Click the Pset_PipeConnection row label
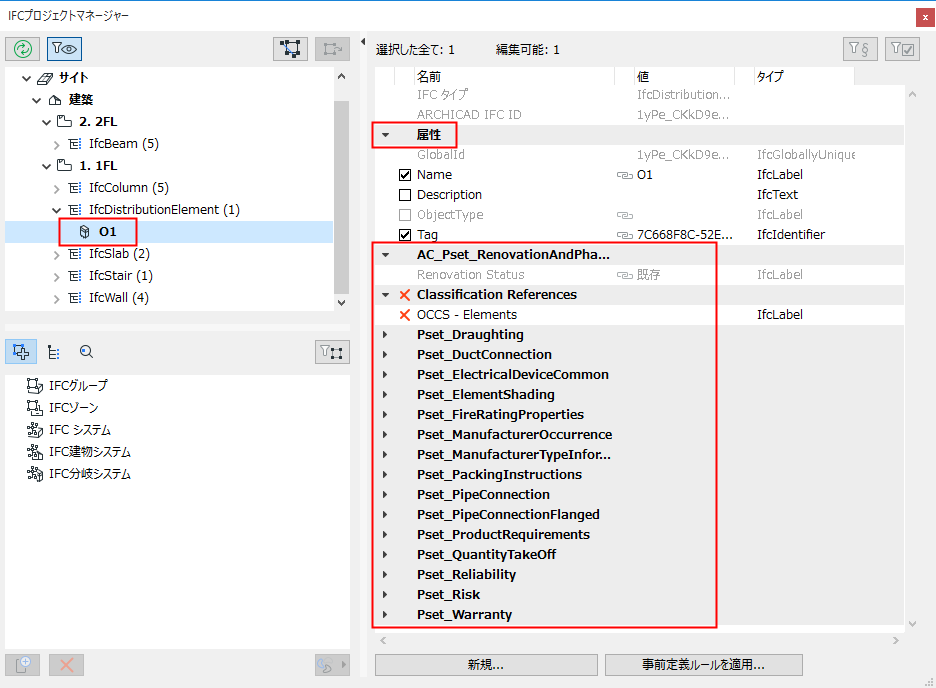This screenshot has width=936, height=688. (x=483, y=495)
